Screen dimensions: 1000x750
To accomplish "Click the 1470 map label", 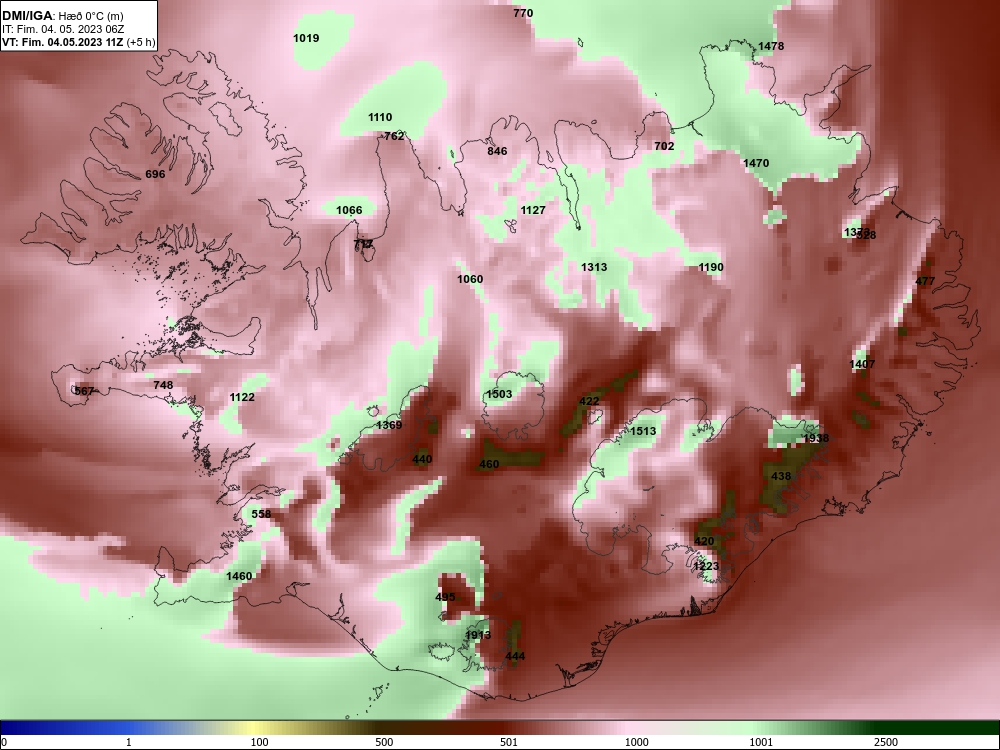I will click(x=756, y=163).
